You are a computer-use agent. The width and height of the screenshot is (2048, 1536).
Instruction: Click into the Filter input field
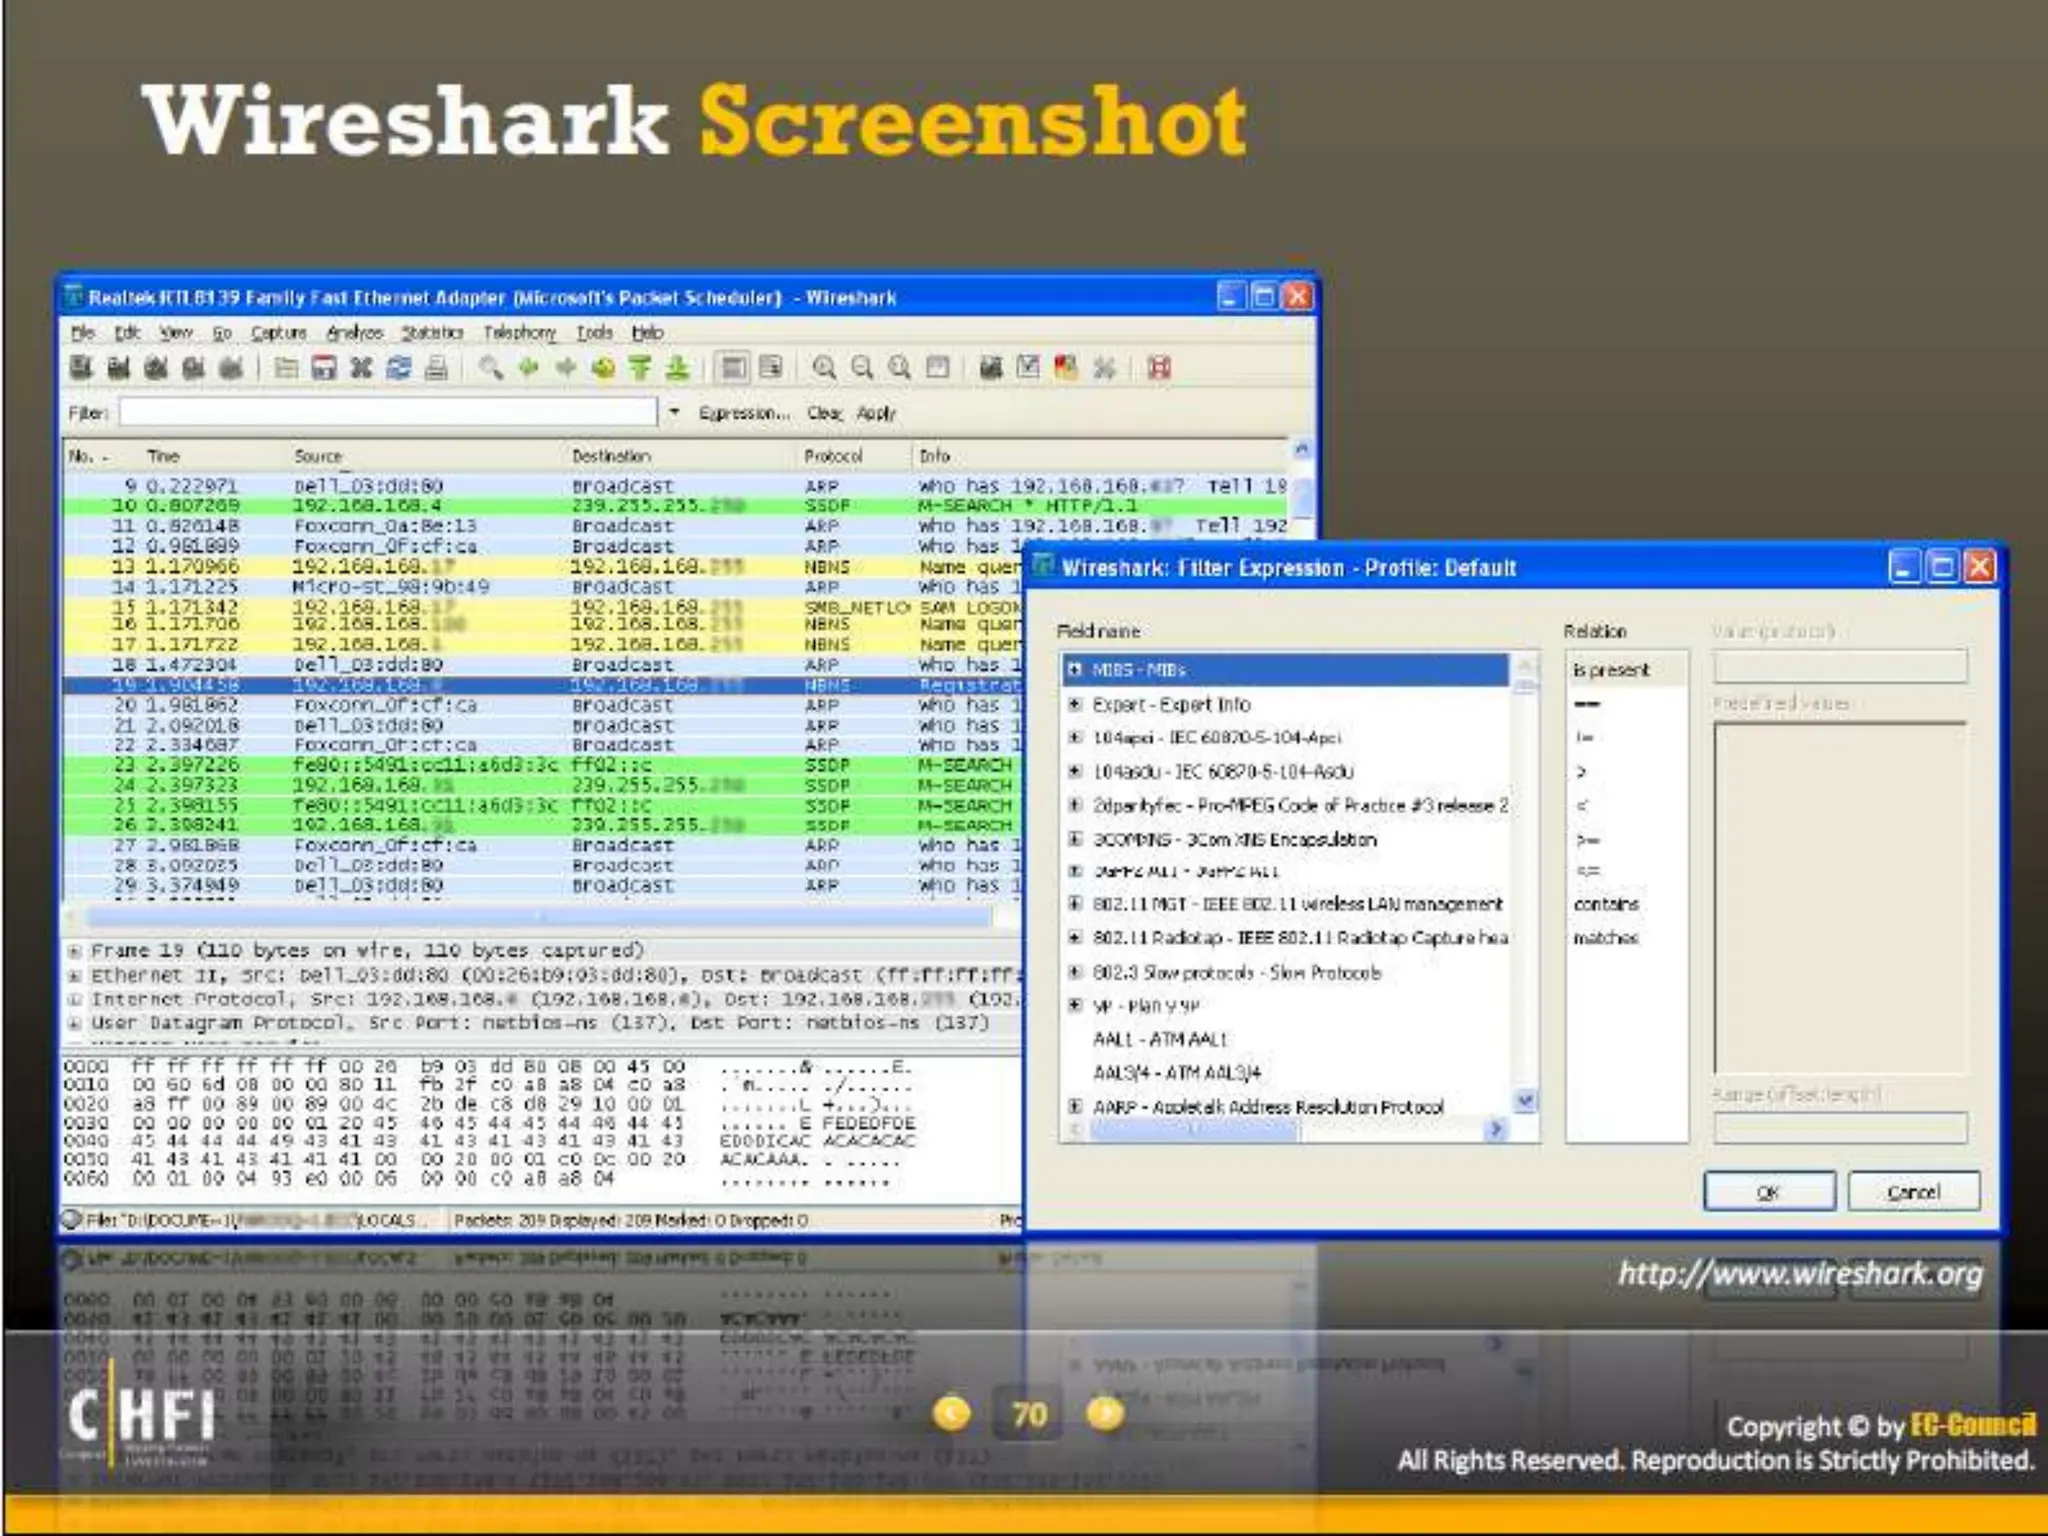pos(388,412)
